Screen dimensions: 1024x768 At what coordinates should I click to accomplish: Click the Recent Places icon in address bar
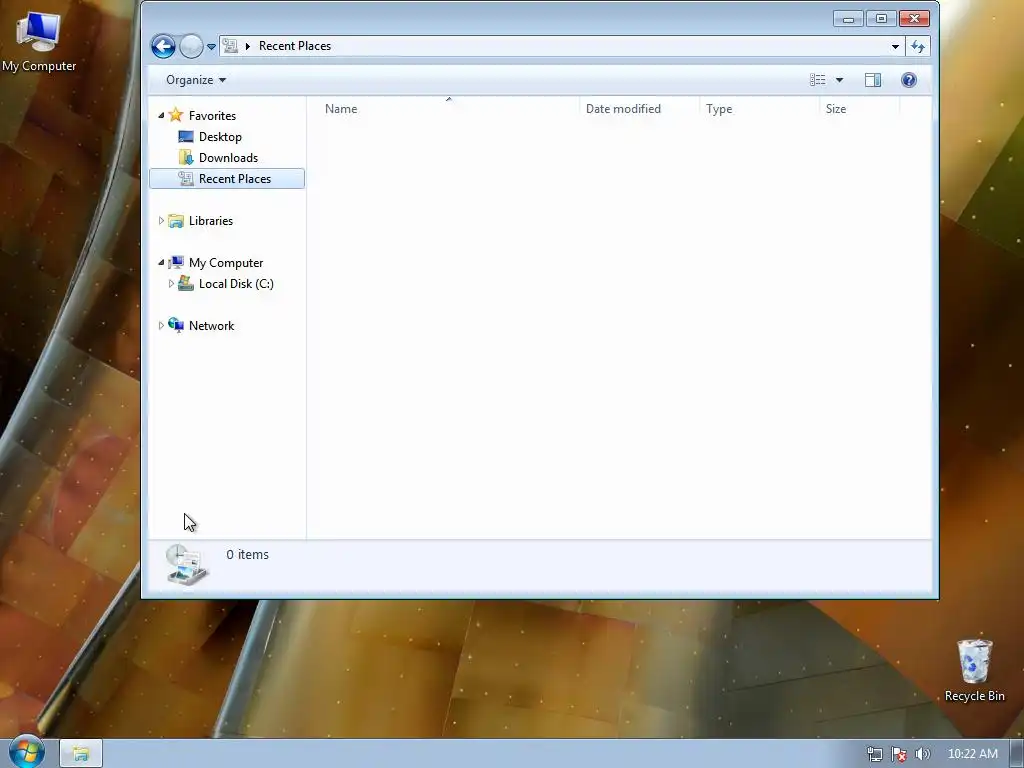tap(230, 46)
